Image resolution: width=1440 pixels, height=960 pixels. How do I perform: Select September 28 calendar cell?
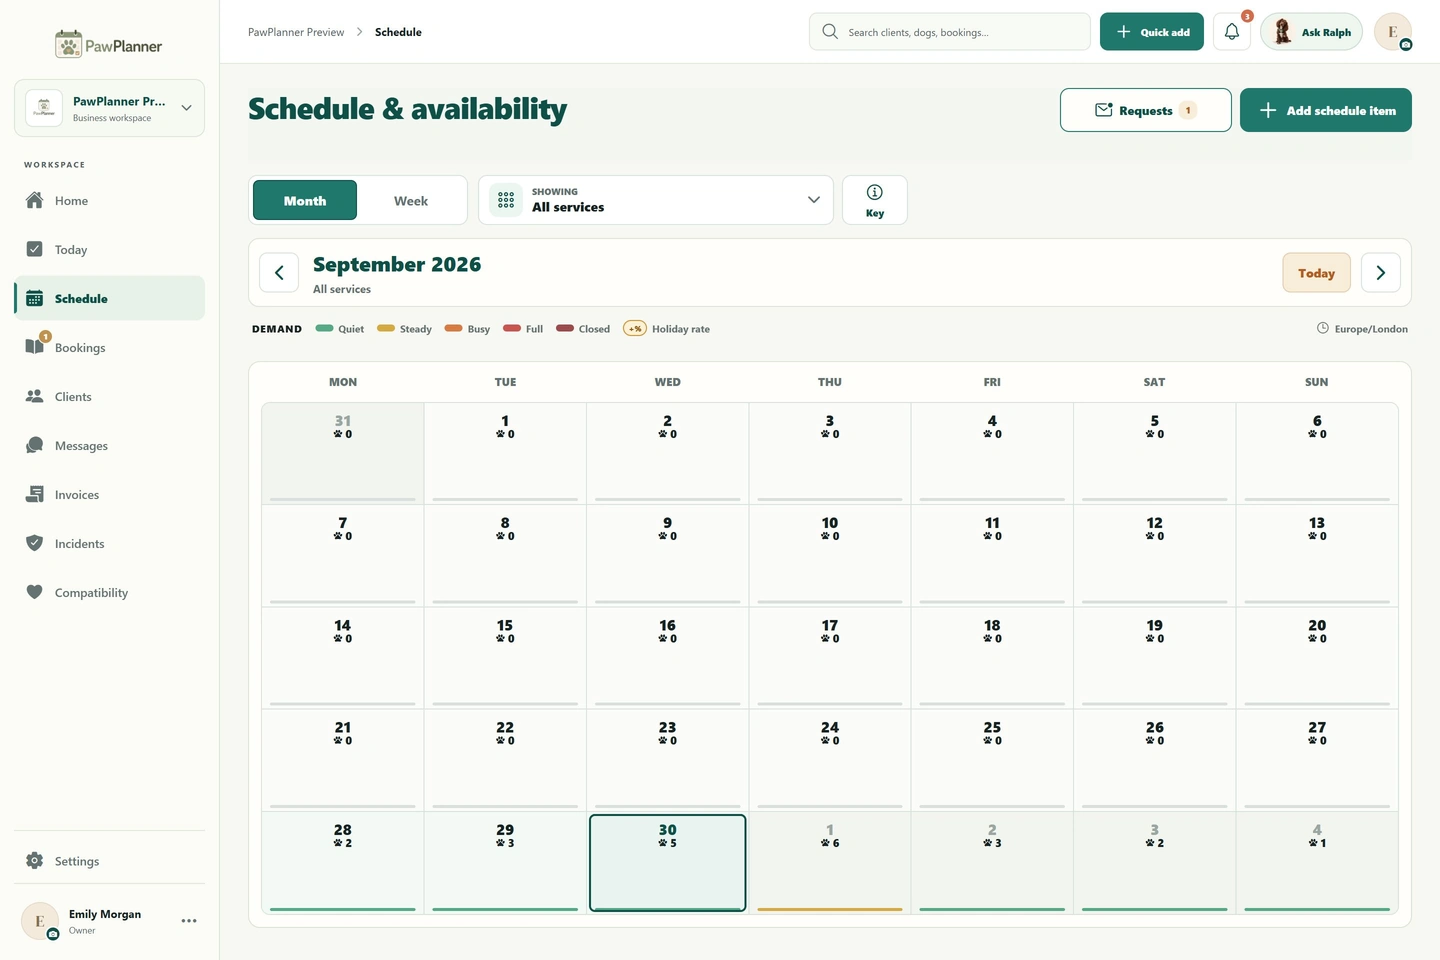tap(343, 862)
